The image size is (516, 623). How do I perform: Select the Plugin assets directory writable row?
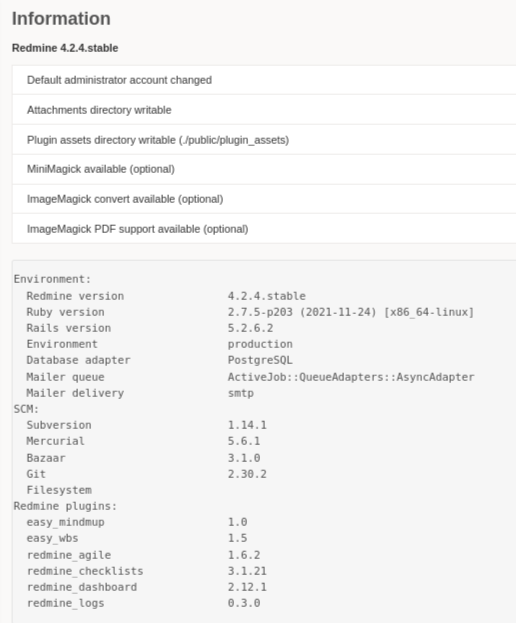[x=264, y=140]
